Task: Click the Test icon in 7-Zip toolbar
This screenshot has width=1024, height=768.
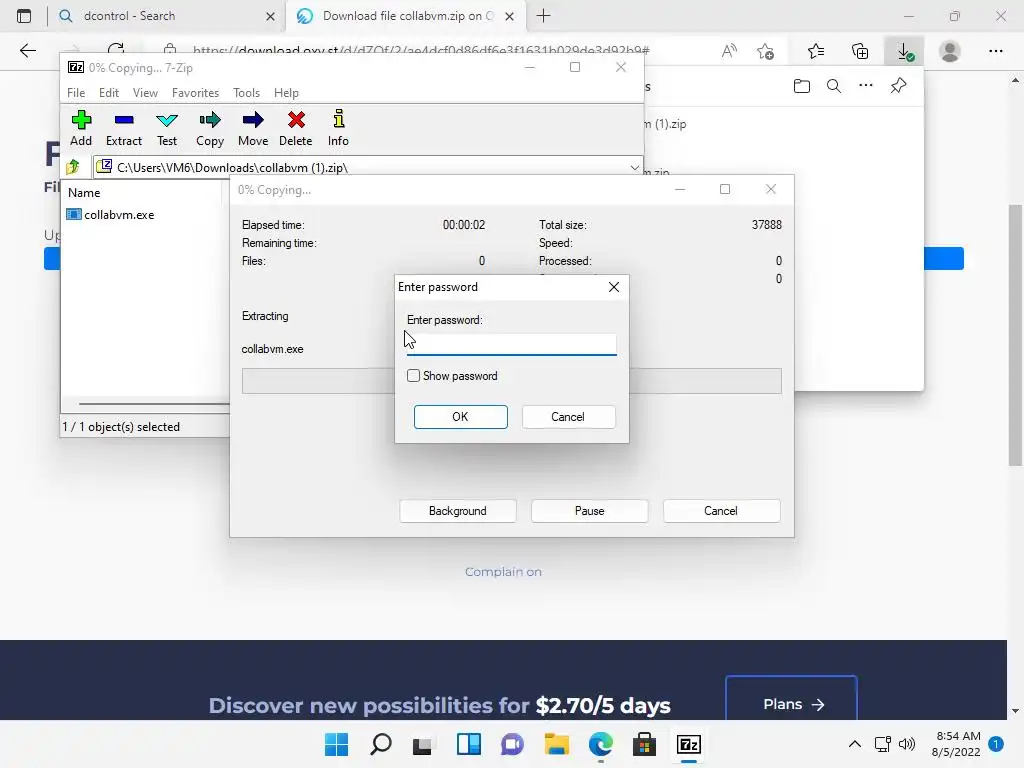Action: click(x=167, y=128)
